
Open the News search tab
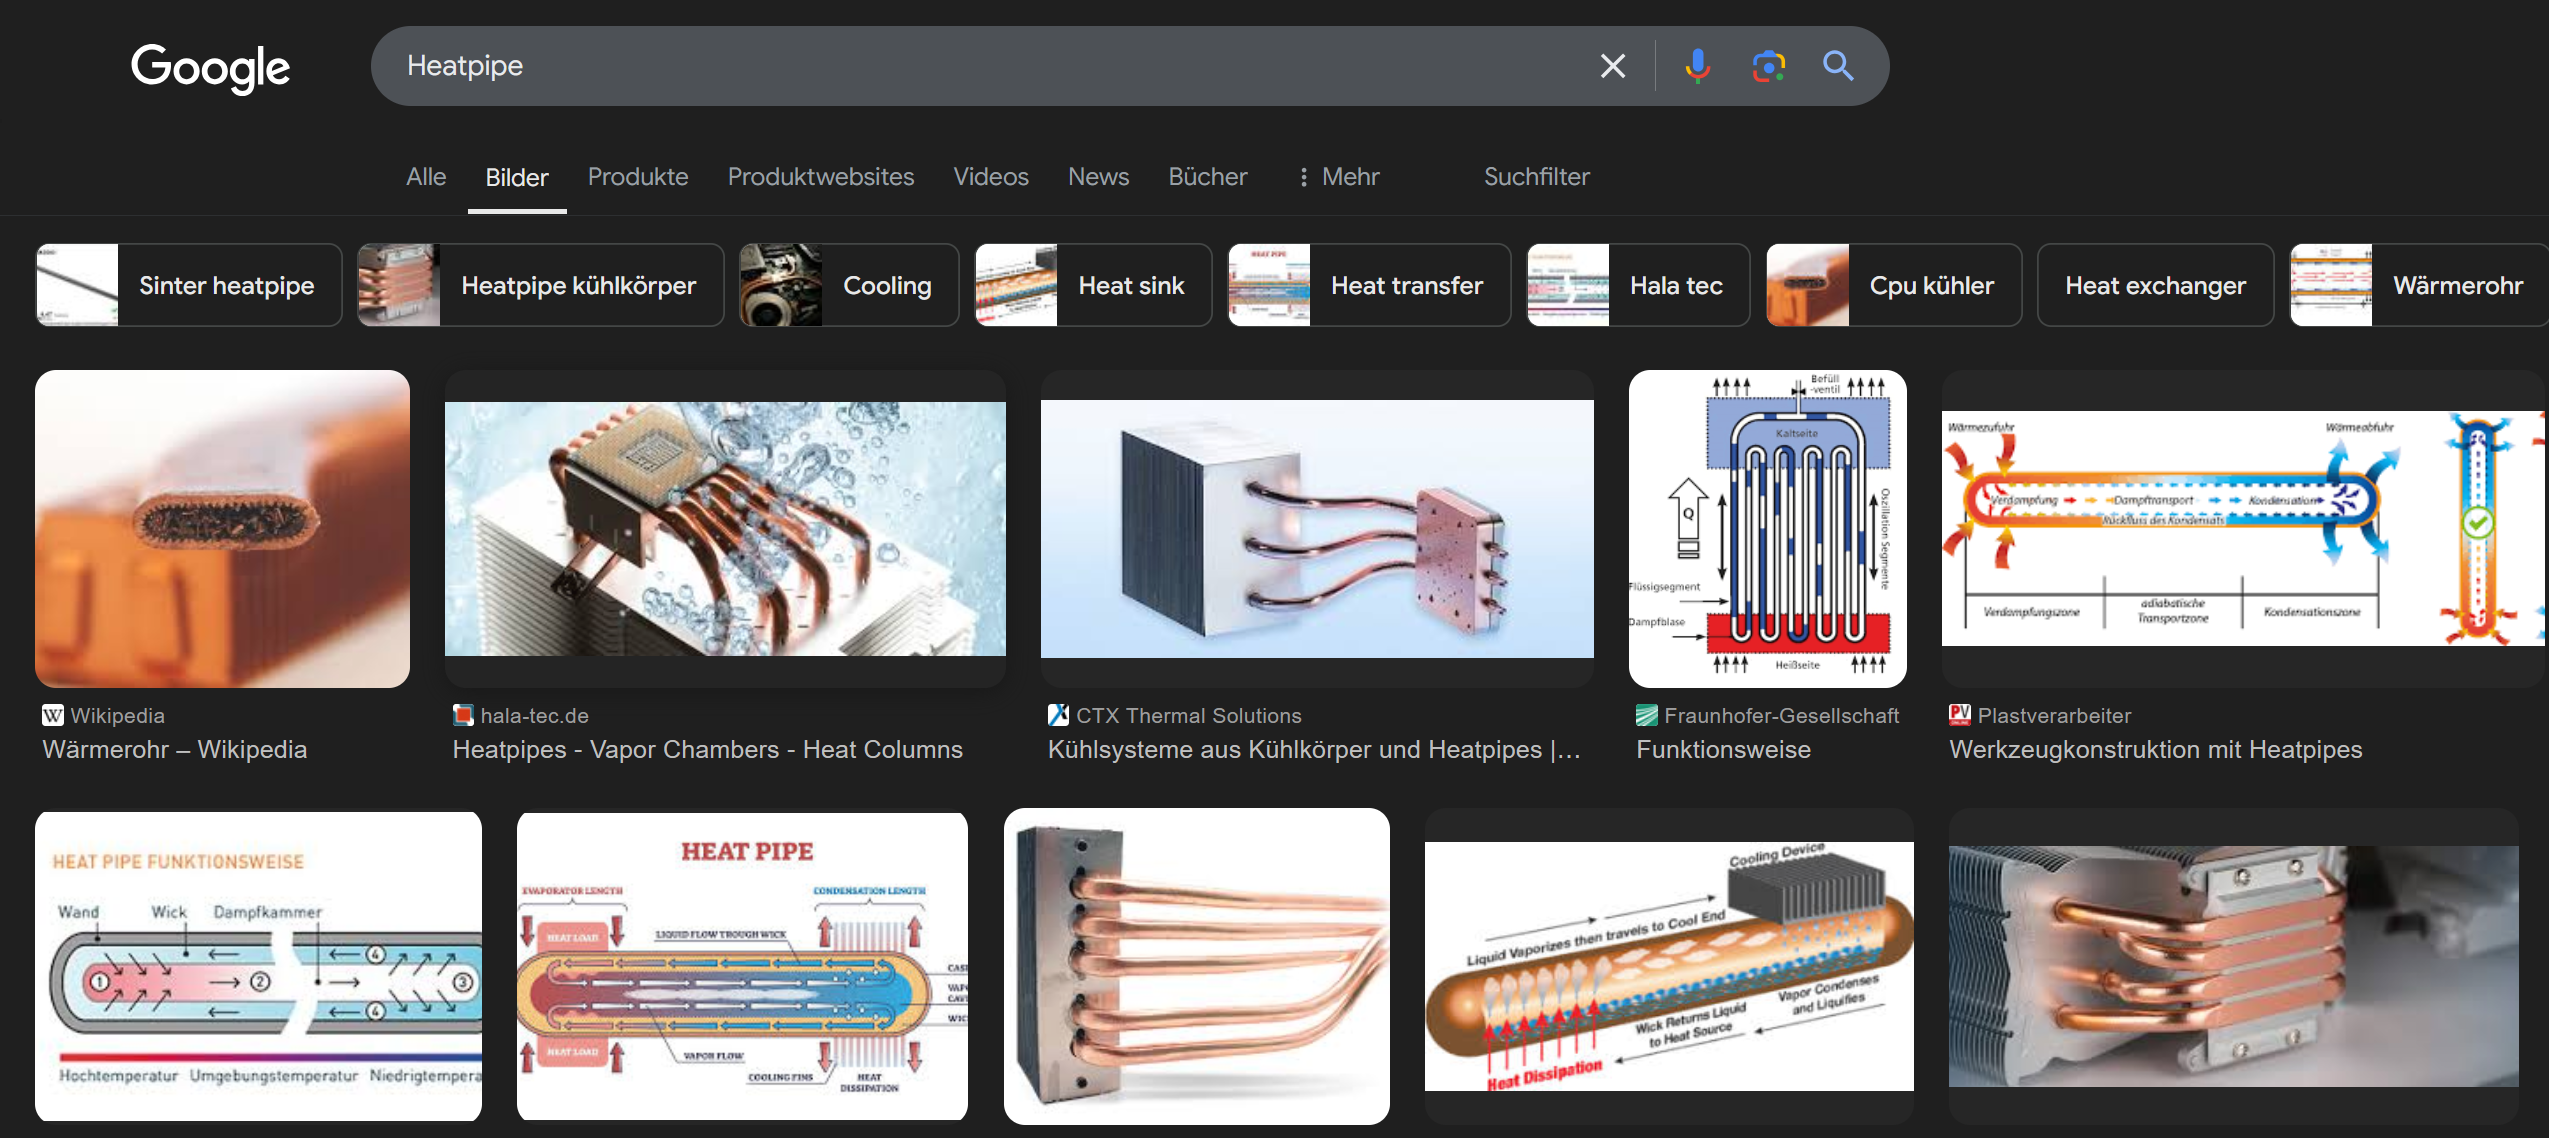pos(1098,177)
